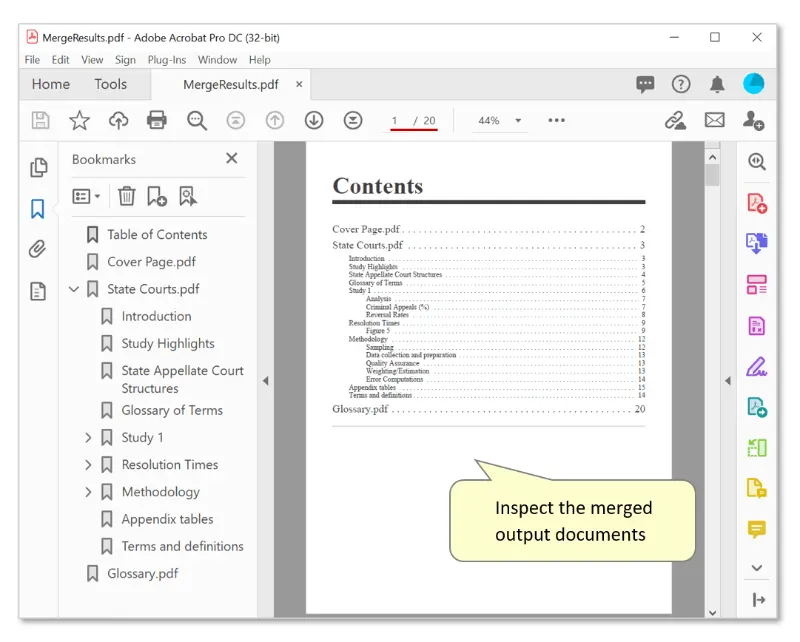The image size is (800, 642).
Task: Switch to the Tools tab
Action: point(111,85)
